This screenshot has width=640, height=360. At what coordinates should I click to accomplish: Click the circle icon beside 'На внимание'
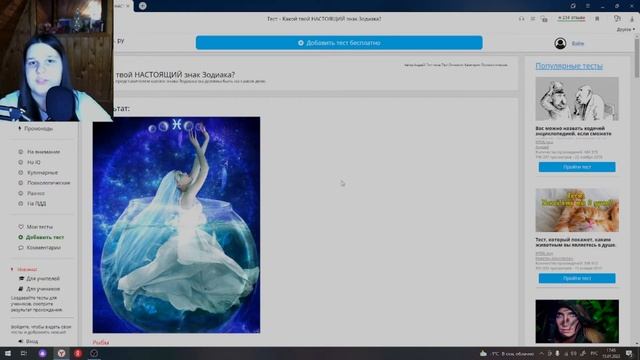21,152
